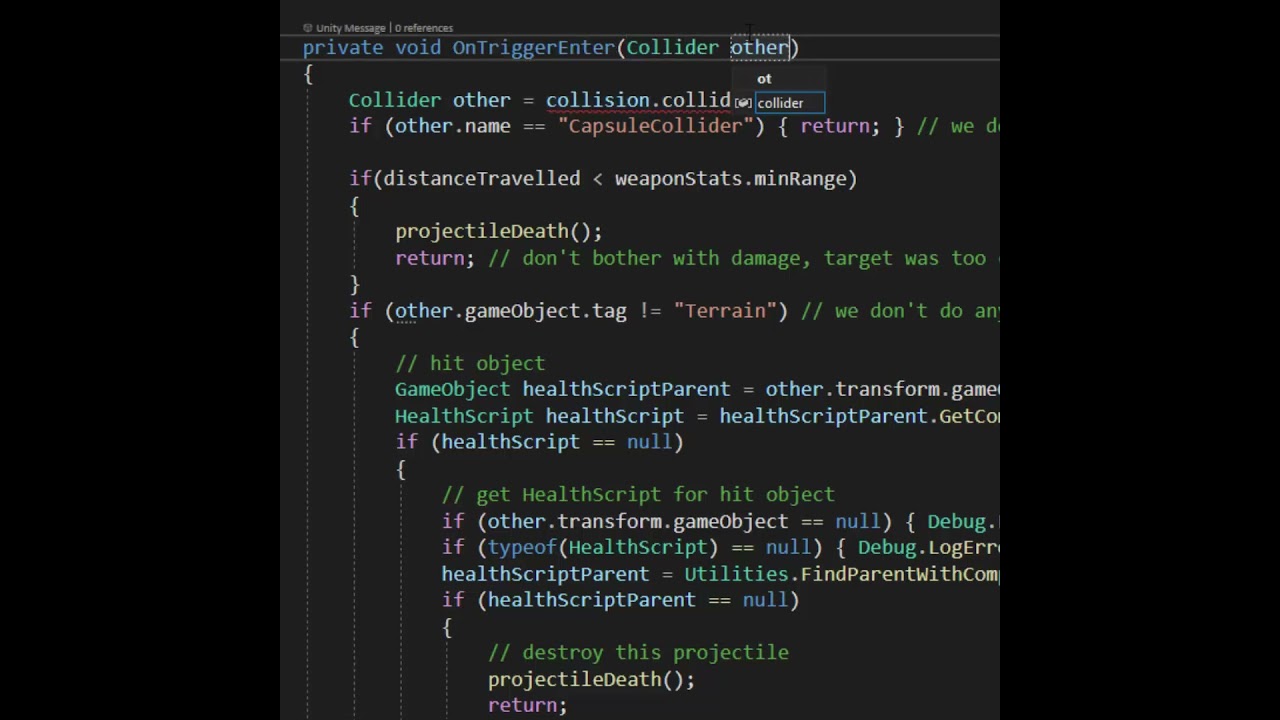Image resolution: width=1280 pixels, height=720 pixels.
Task: Click the "CapsuleCollider" string literal
Action: tap(656, 126)
